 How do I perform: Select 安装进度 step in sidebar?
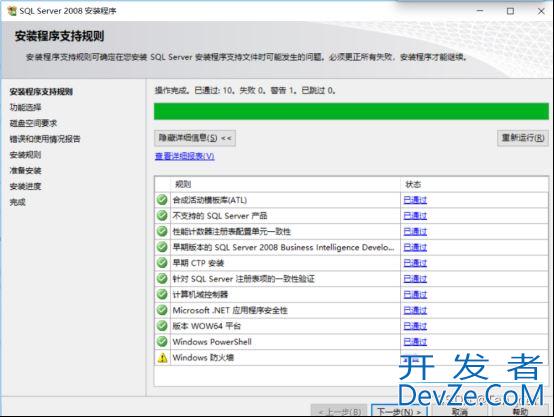click(25, 186)
